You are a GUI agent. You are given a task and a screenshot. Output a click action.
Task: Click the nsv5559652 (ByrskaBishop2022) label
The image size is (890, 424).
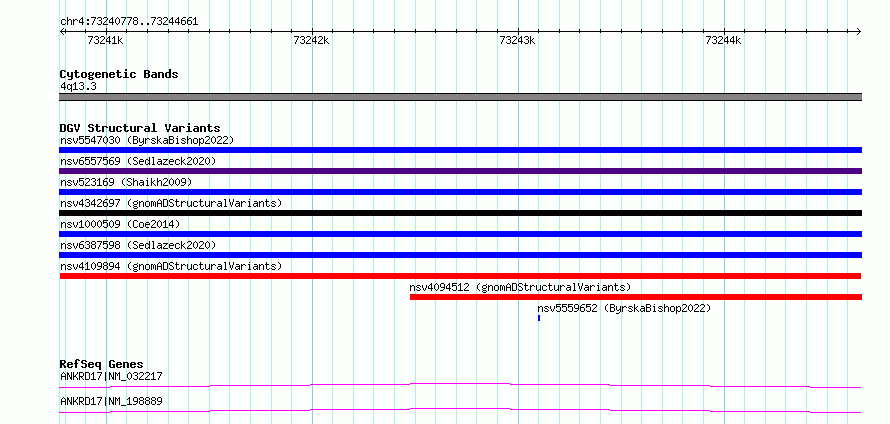pyautogui.click(x=624, y=308)
